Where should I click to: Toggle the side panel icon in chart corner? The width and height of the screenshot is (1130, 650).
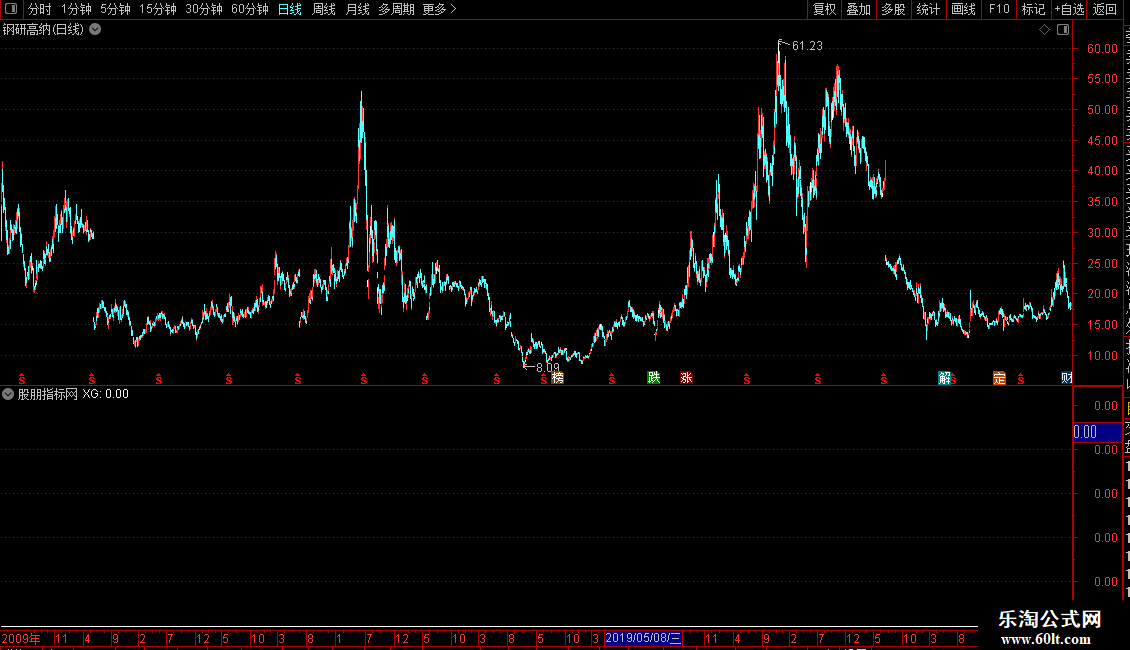(1063, 30)
